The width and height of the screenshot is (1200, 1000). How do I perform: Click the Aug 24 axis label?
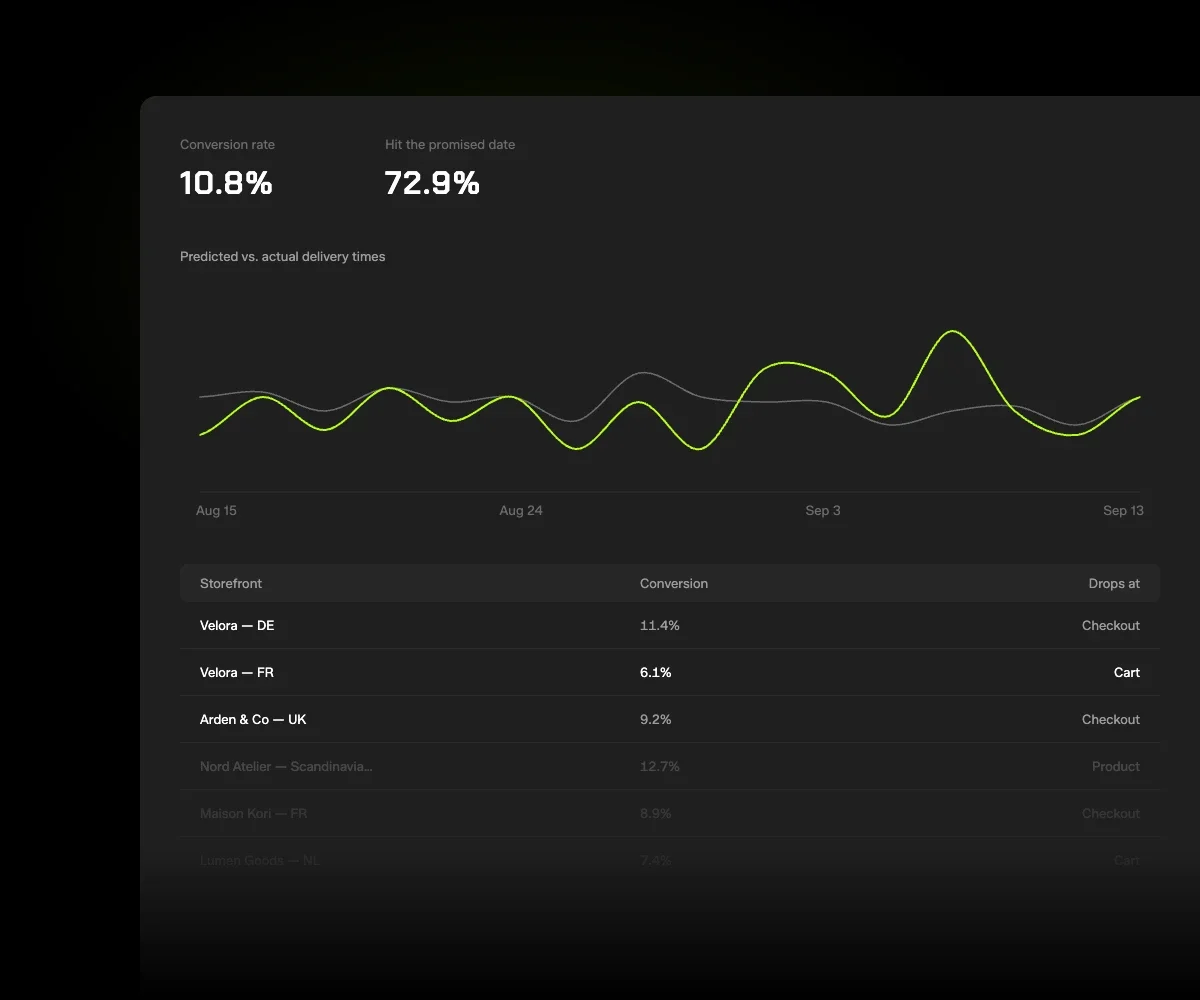click(521, 511)
